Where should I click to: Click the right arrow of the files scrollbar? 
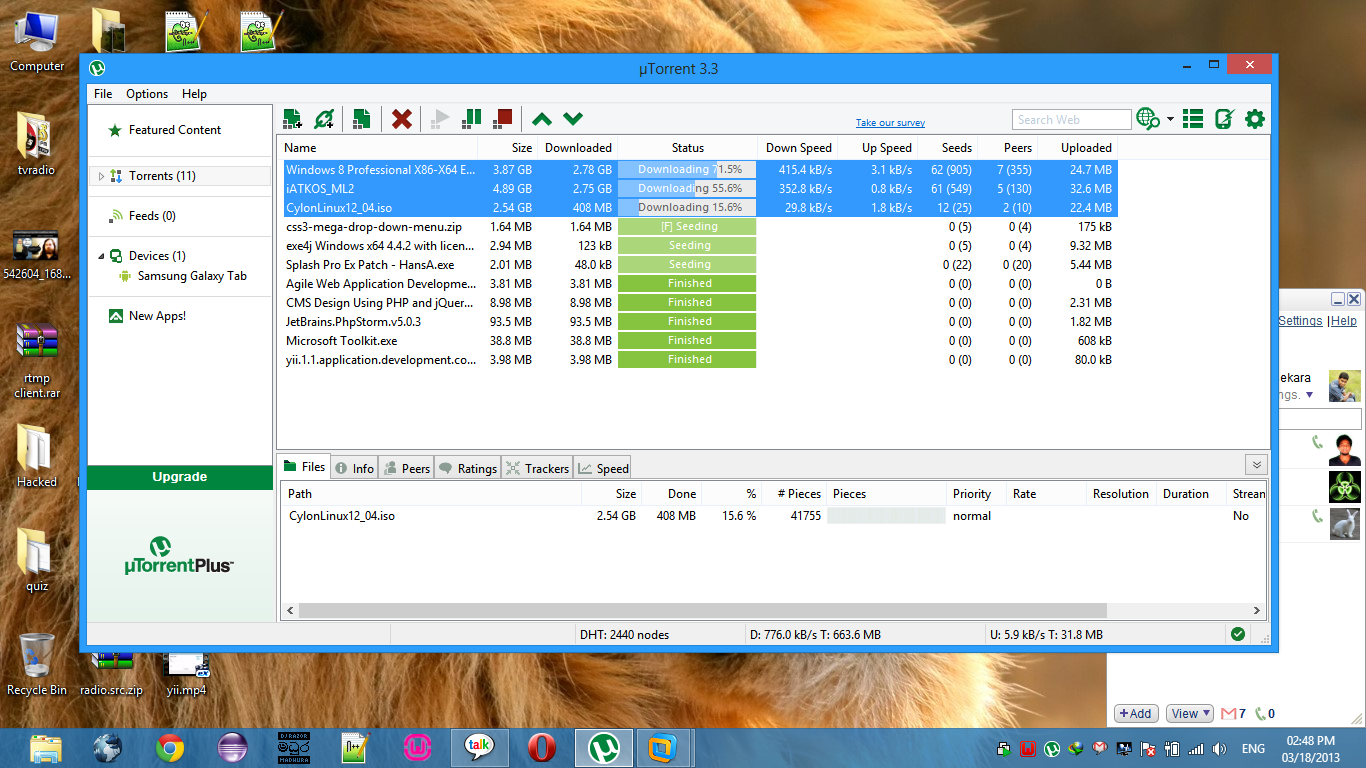click(x=1259, y=610)
